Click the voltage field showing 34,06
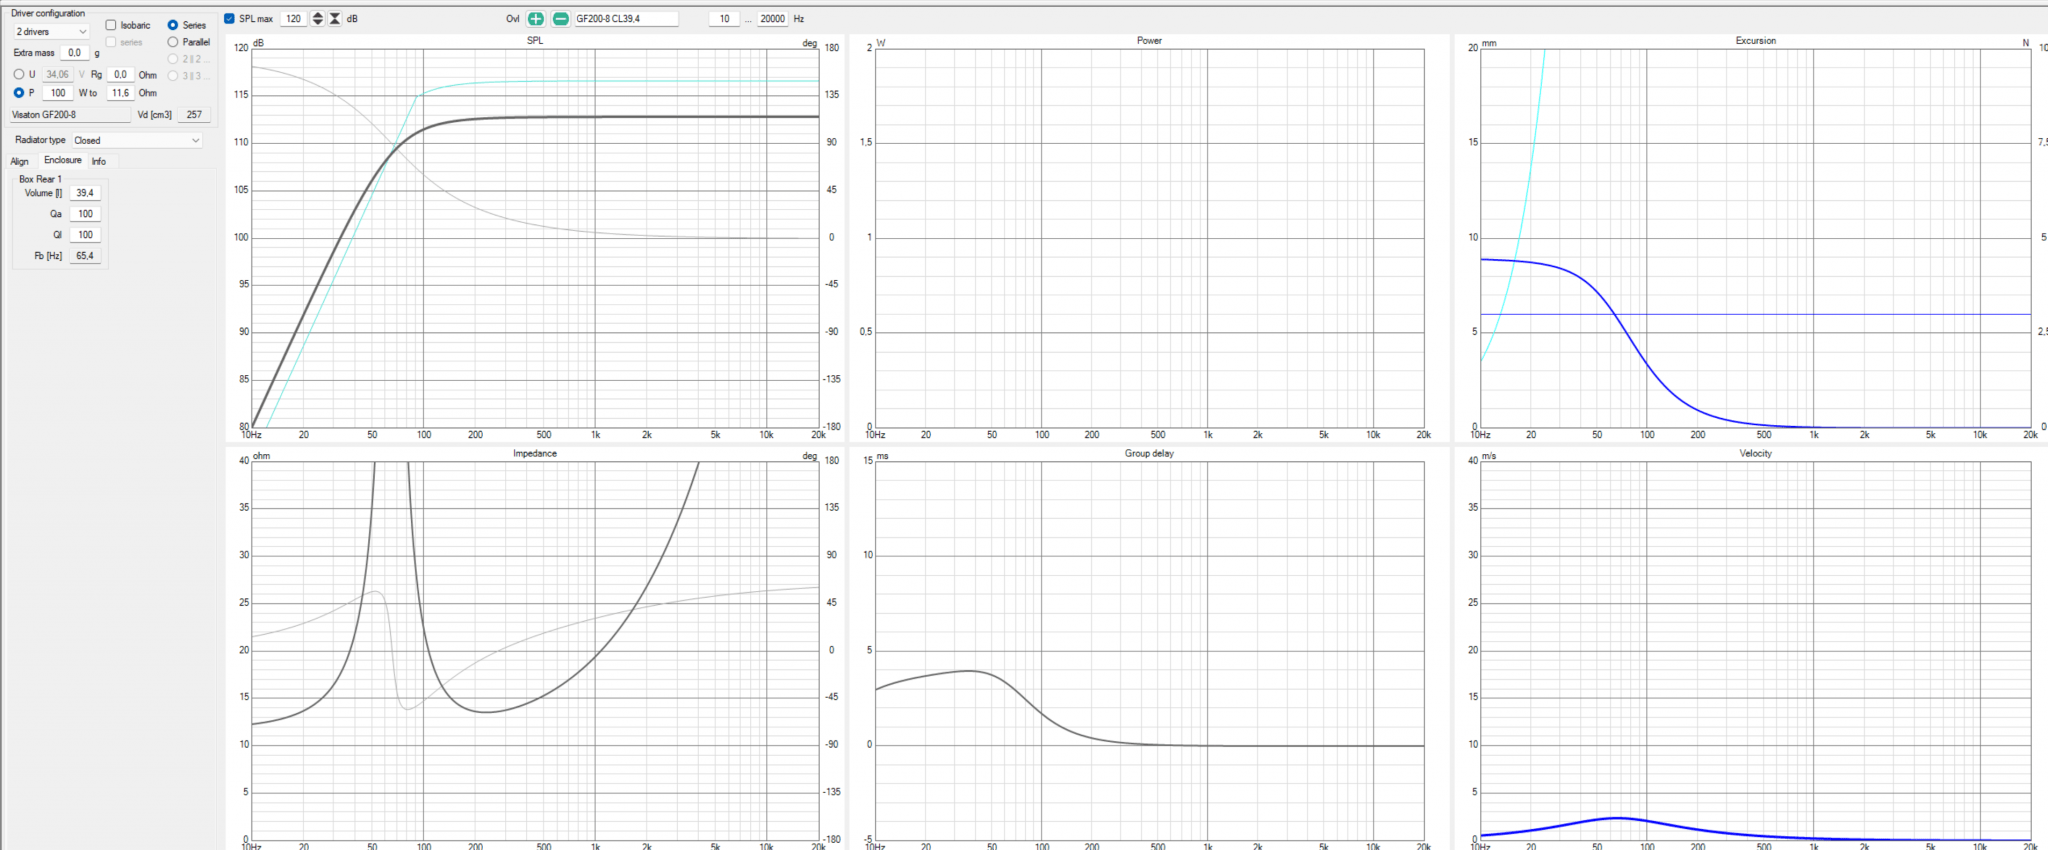This screenshot has height=850, width=2048. click(58, 75)
